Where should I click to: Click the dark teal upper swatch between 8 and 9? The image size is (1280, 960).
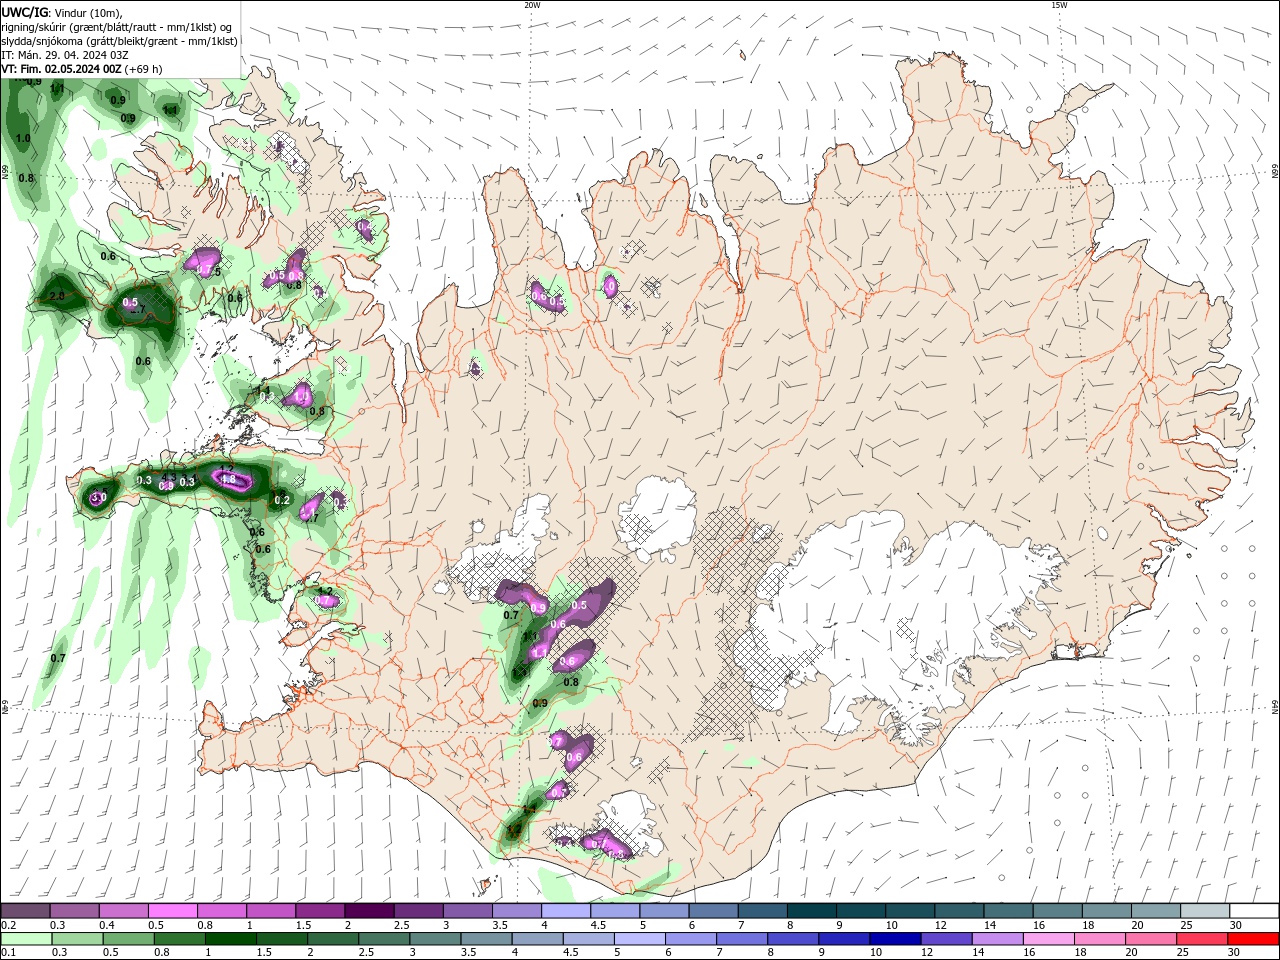[812, 911]
